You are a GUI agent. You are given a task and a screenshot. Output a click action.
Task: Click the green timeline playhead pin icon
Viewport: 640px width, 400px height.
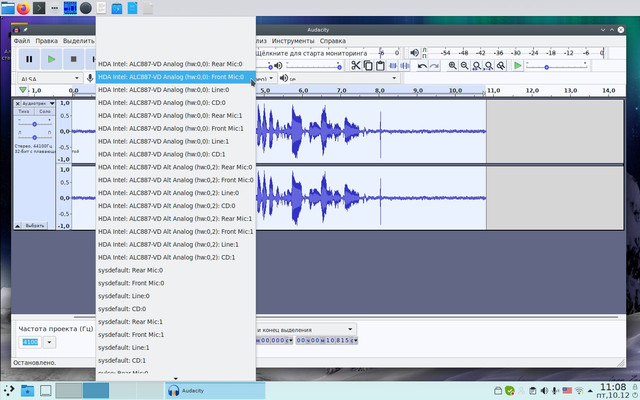[23, 90]
